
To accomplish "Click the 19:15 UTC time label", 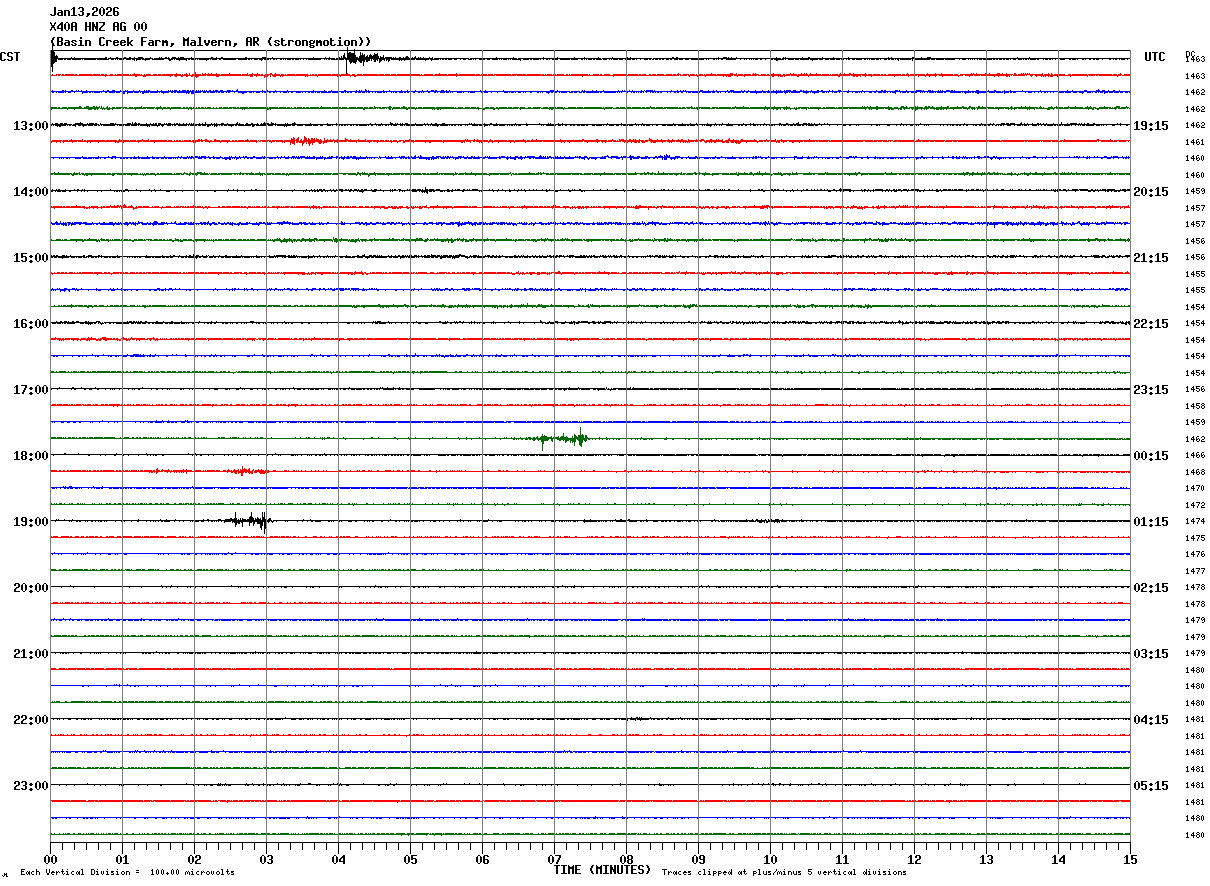I will 1151,126.
